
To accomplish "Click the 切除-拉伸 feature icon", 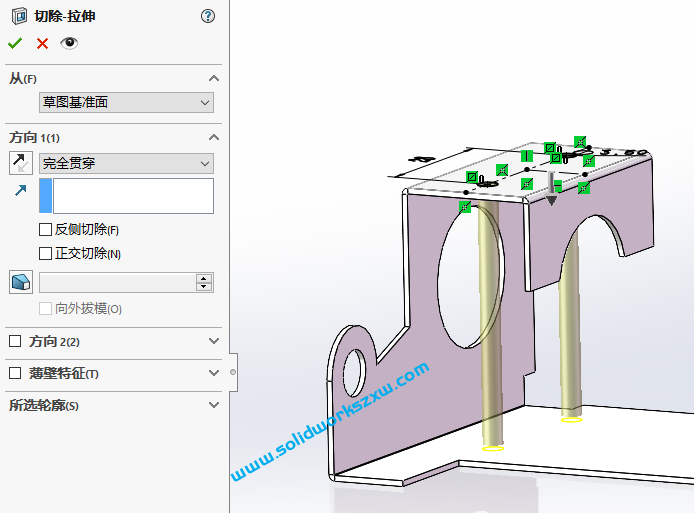I will pyautogui.click(x=19, y=16).
